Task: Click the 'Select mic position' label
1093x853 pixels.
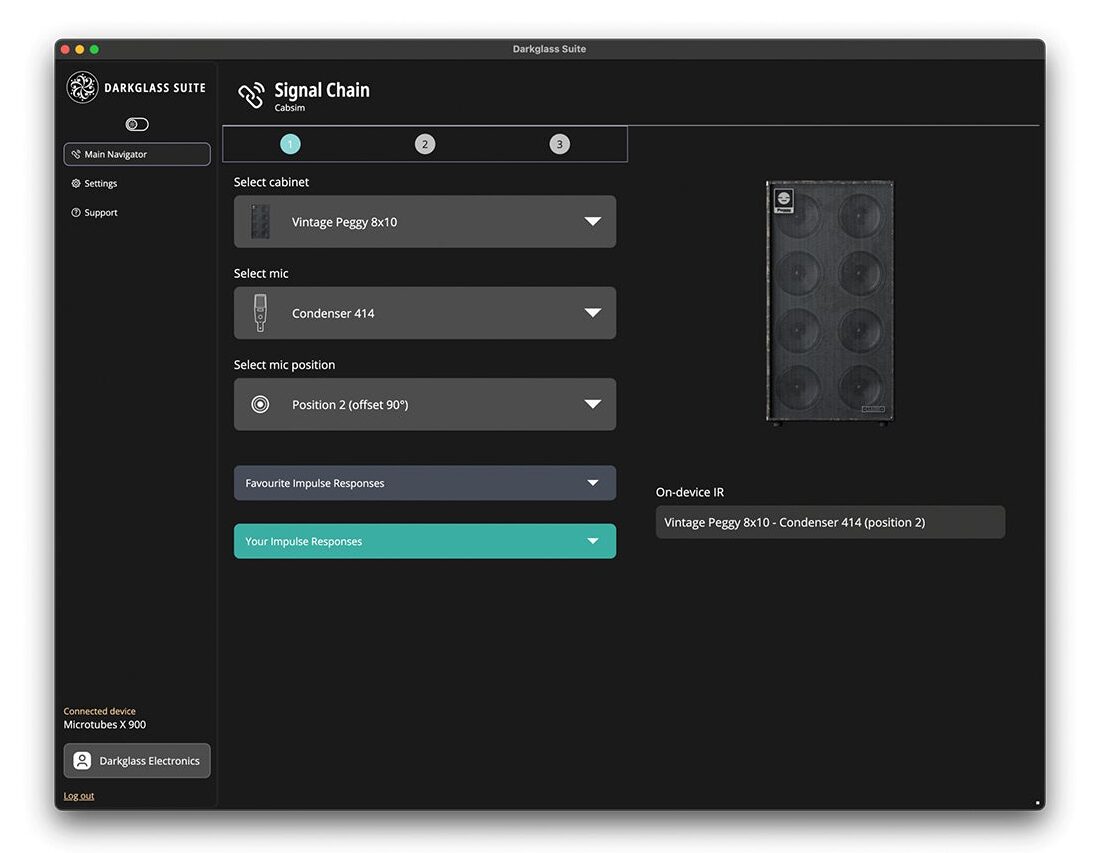Action: tap(284, 365)
